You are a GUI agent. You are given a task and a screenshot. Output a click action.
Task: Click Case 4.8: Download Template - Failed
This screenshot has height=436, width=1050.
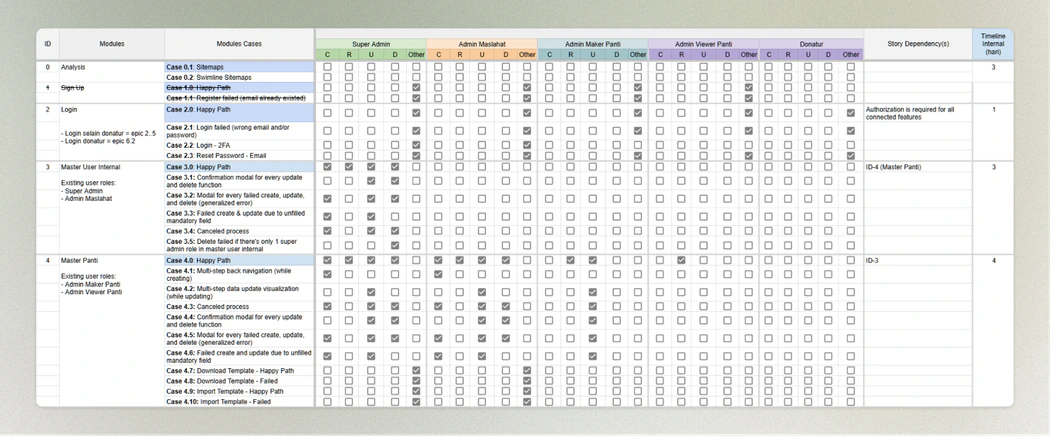pyautogui.click(x=239, y=381)
